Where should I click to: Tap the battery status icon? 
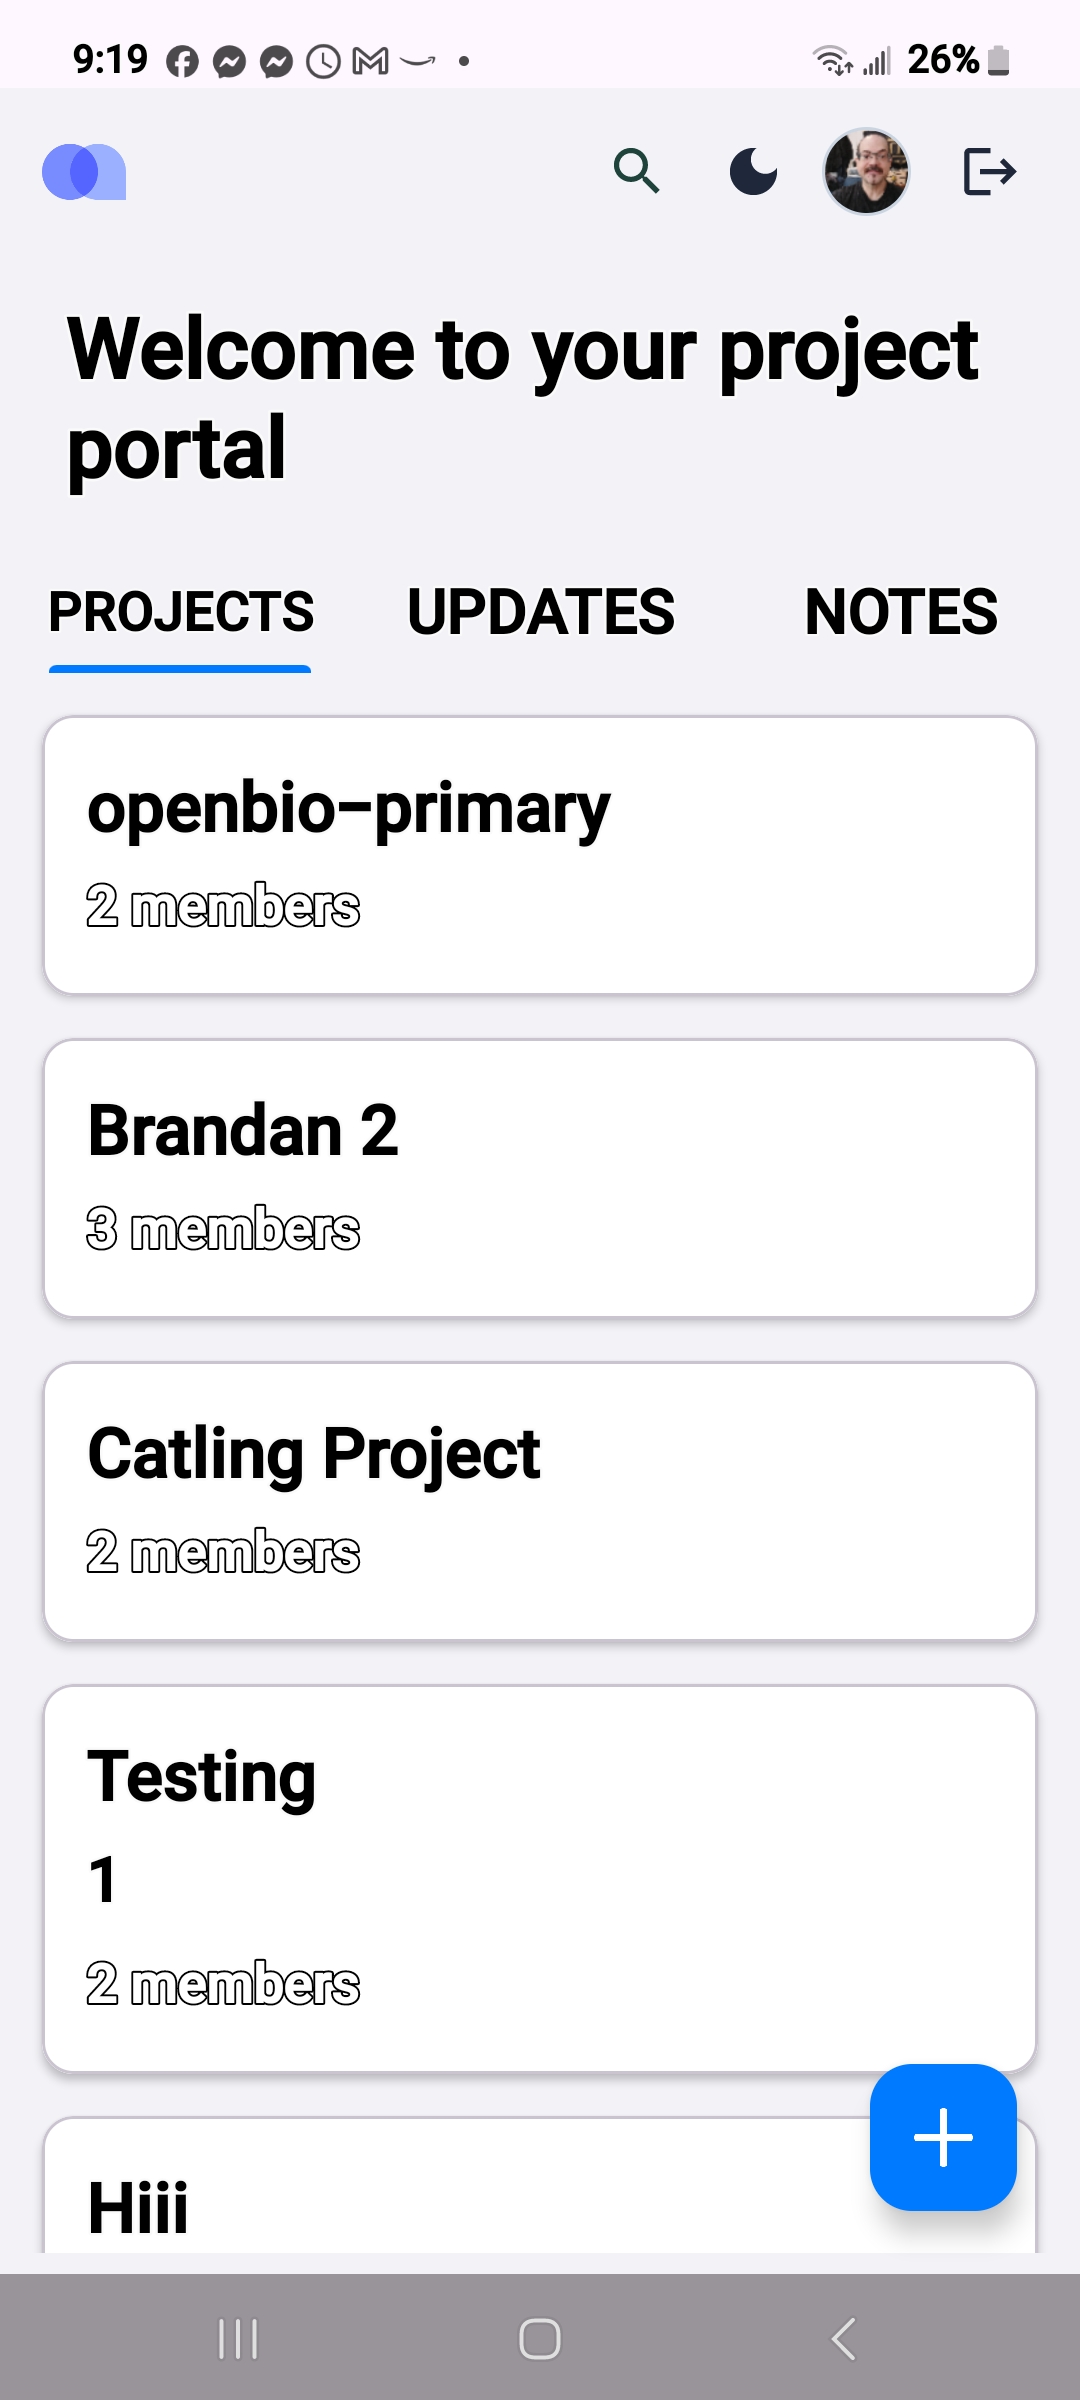point(998,61)
